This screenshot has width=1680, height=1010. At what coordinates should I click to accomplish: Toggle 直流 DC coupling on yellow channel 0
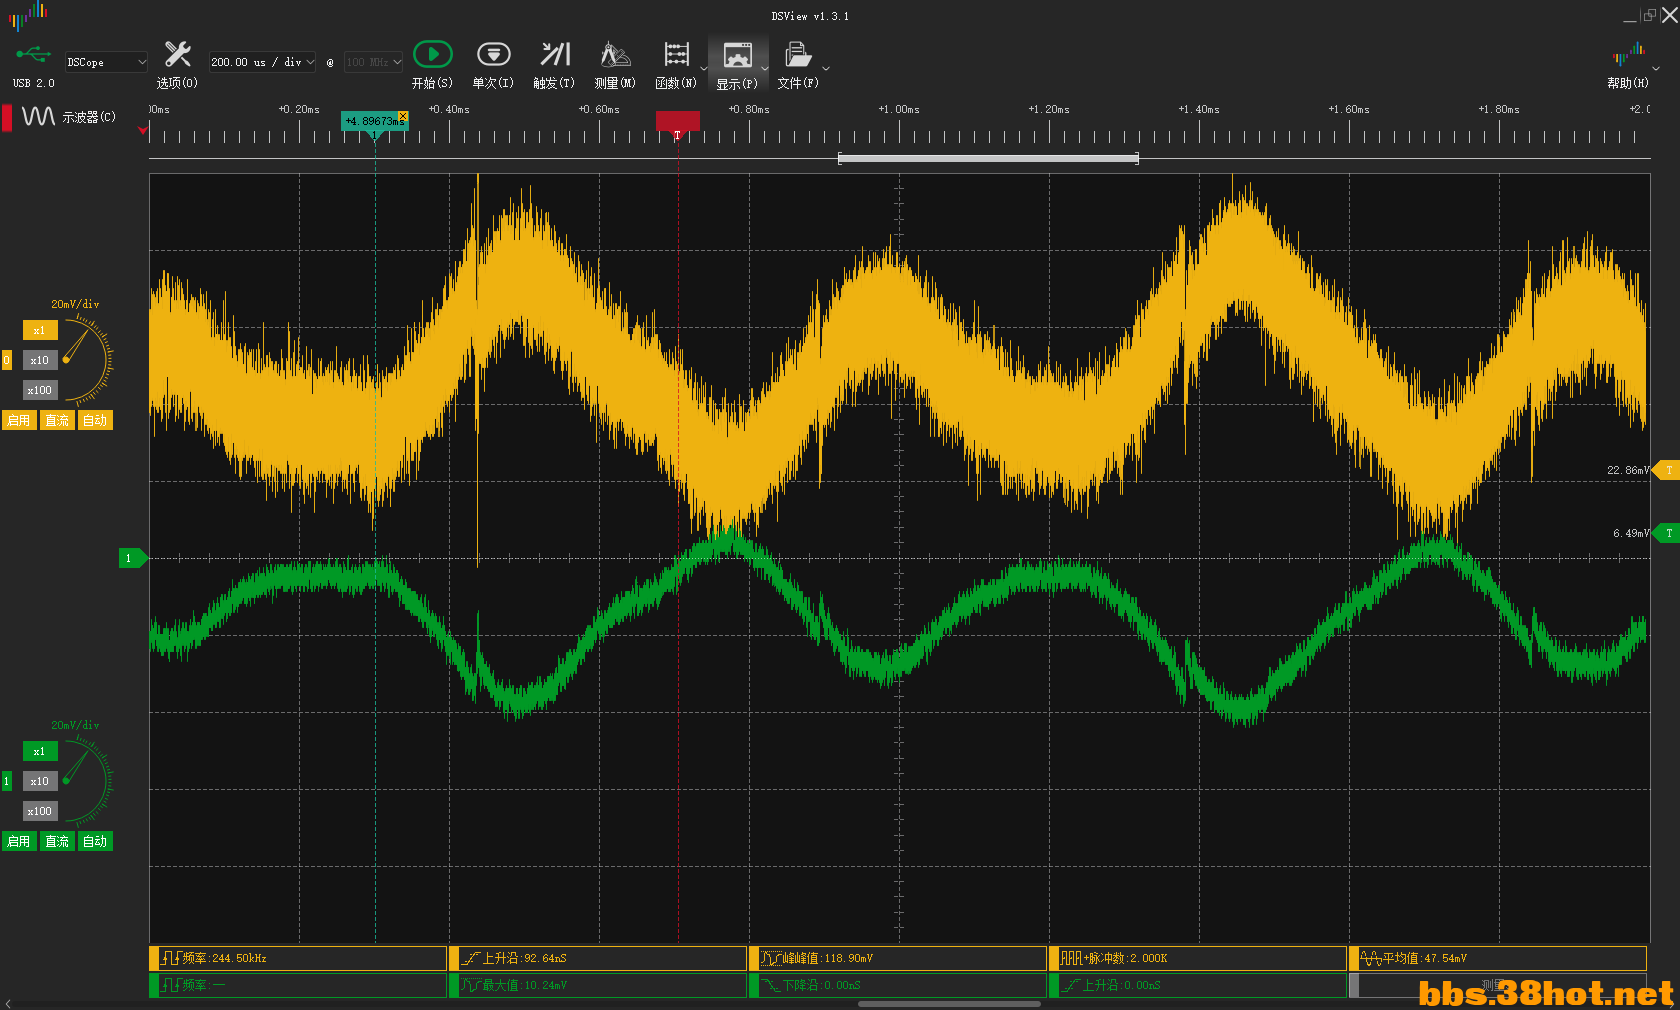point(57,420)
